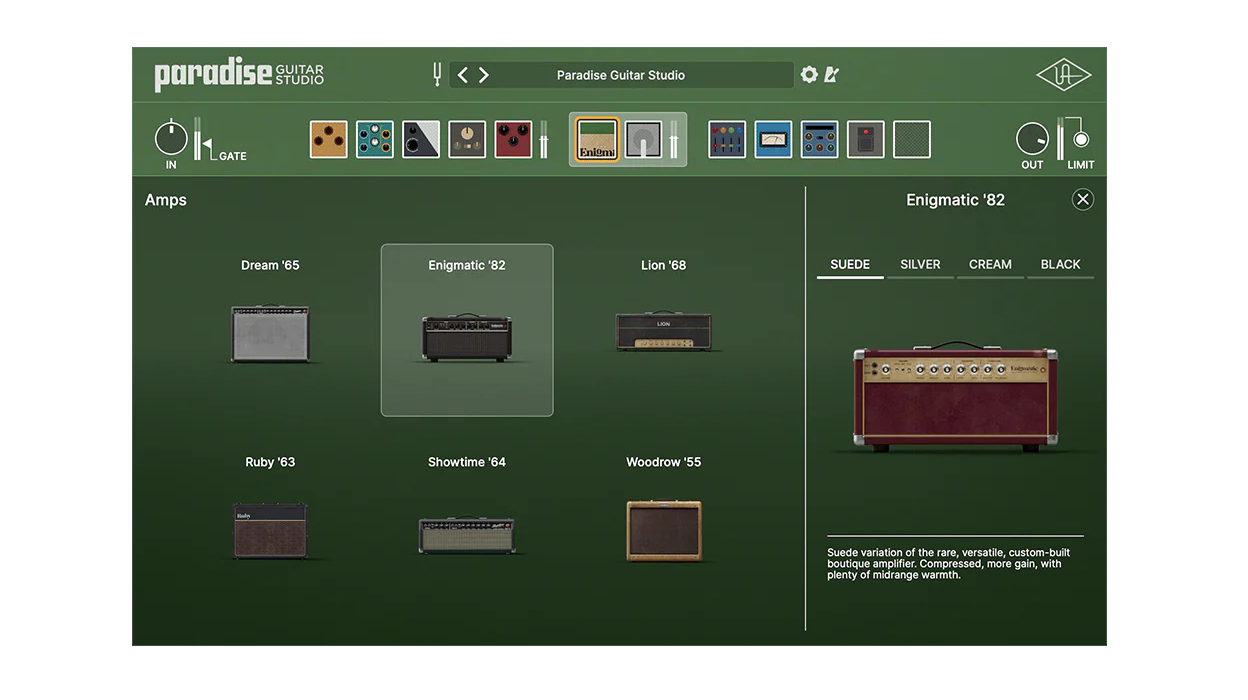Select the red two-knob pedal icon
This screenshot has width=1248, height=700.
(513, 140)
